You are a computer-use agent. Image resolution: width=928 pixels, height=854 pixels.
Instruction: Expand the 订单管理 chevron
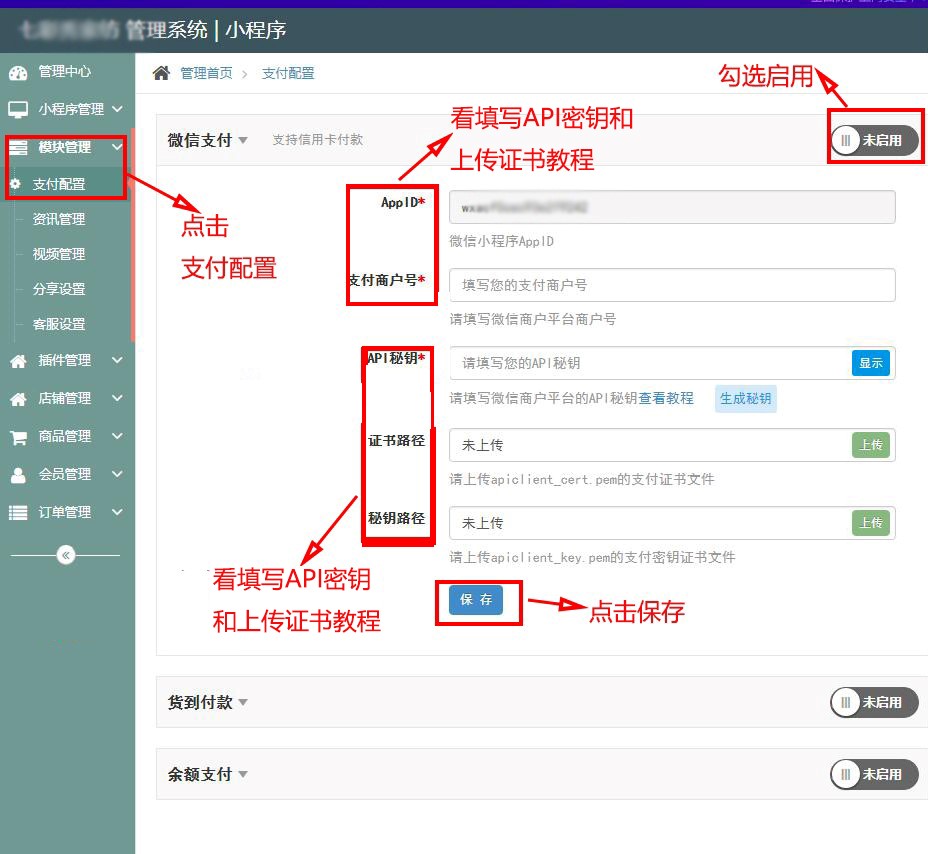117,512
